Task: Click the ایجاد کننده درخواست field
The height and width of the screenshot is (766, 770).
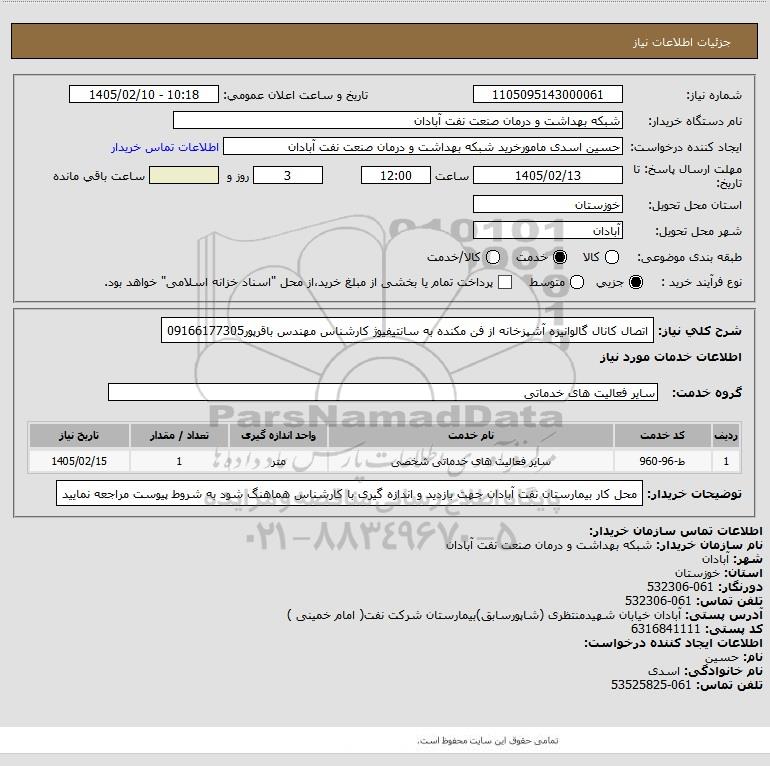Action: 423,147
